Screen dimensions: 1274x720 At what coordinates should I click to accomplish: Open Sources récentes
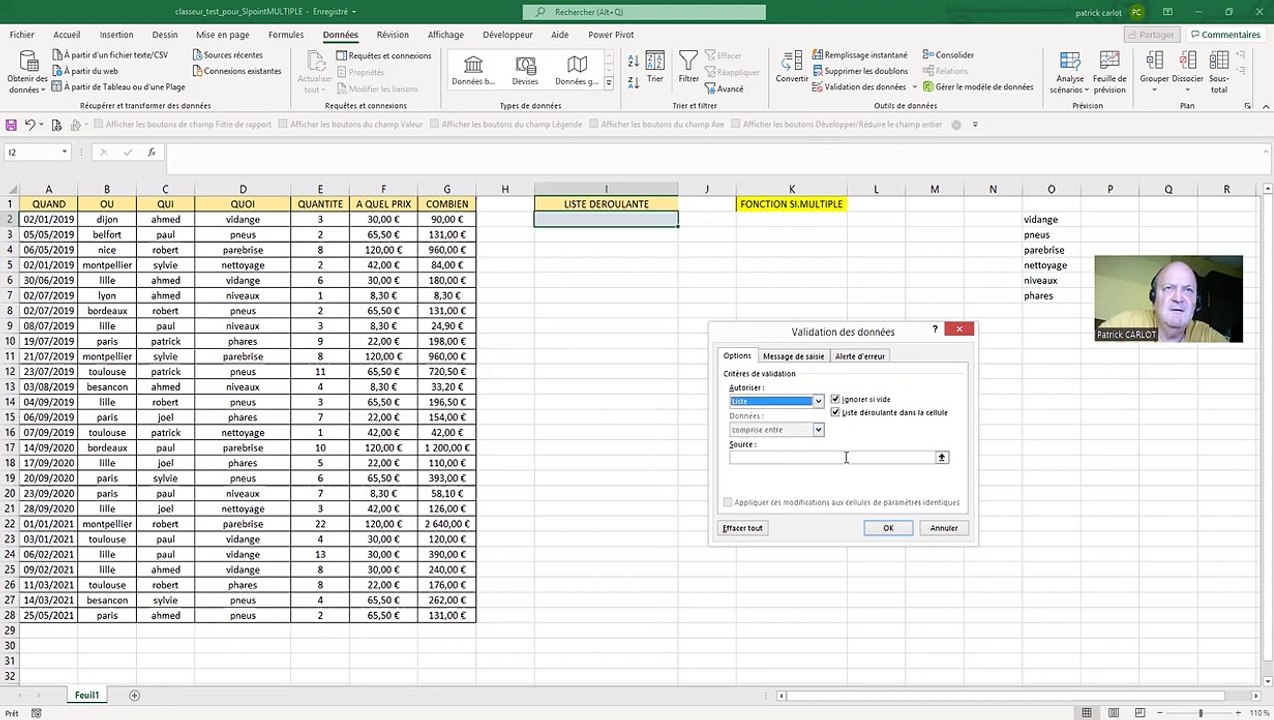226,55
